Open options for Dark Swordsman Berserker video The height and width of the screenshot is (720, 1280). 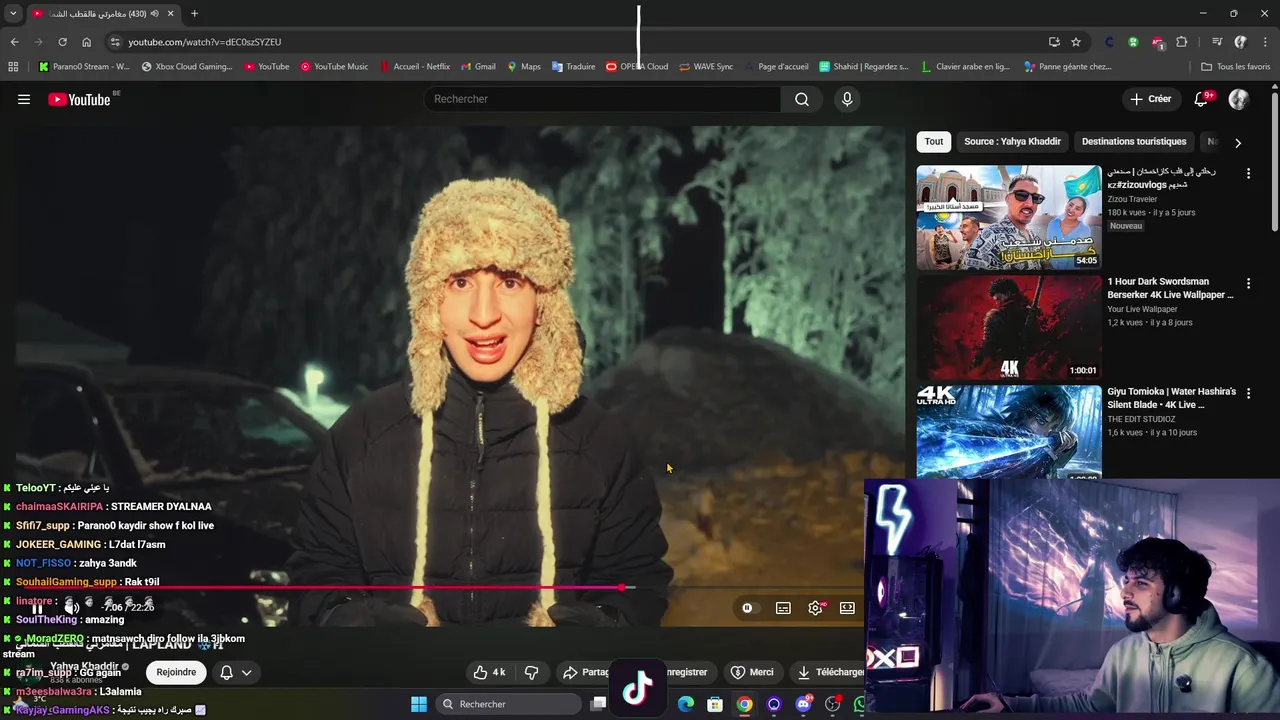1248,284
